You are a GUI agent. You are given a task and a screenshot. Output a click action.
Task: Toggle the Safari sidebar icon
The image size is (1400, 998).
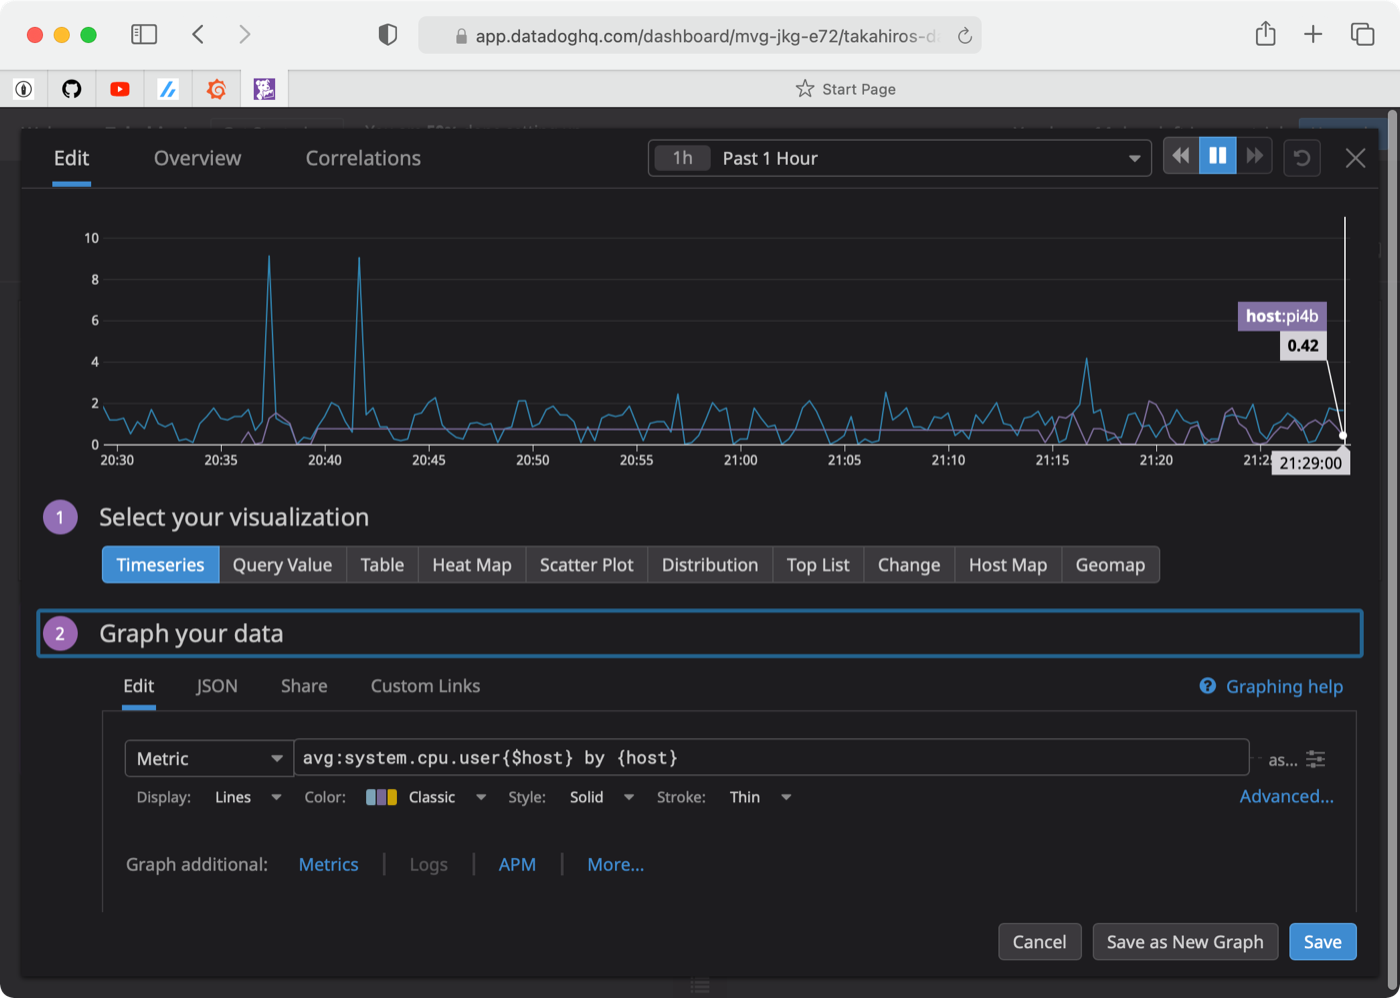tap(144, 35)
